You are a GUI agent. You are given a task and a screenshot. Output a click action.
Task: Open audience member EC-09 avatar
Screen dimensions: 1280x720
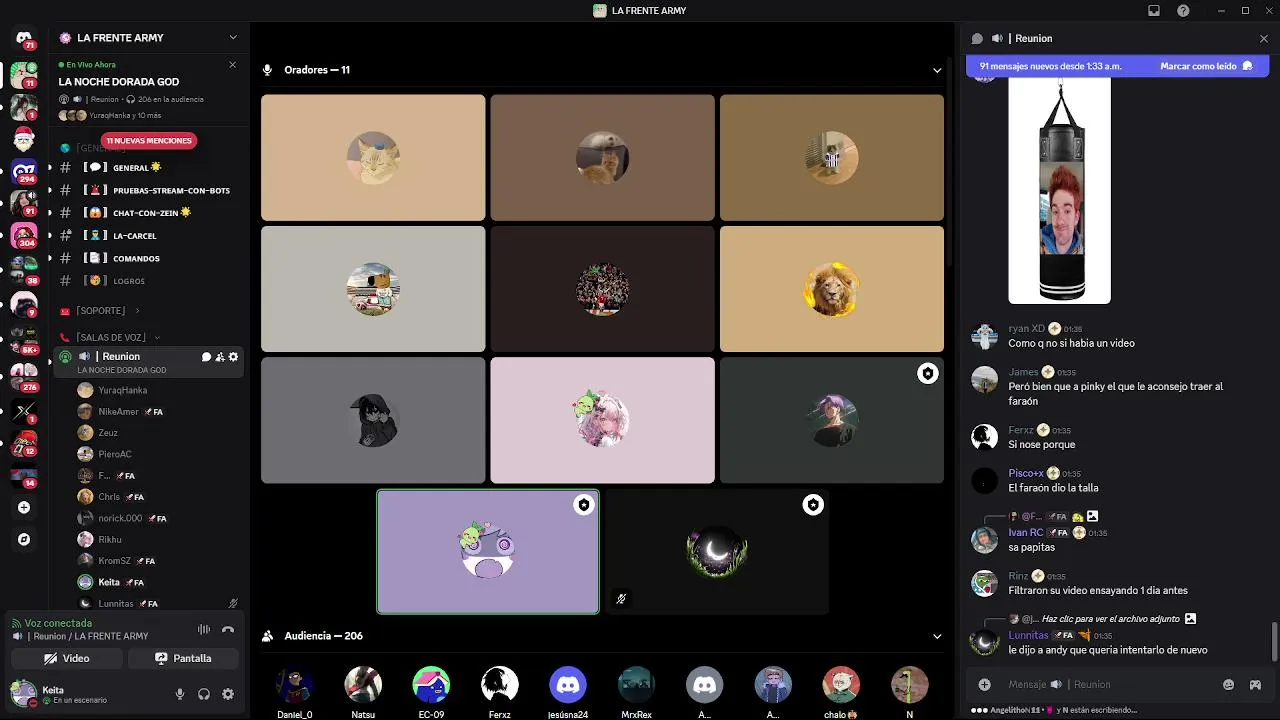click(431, 685)
